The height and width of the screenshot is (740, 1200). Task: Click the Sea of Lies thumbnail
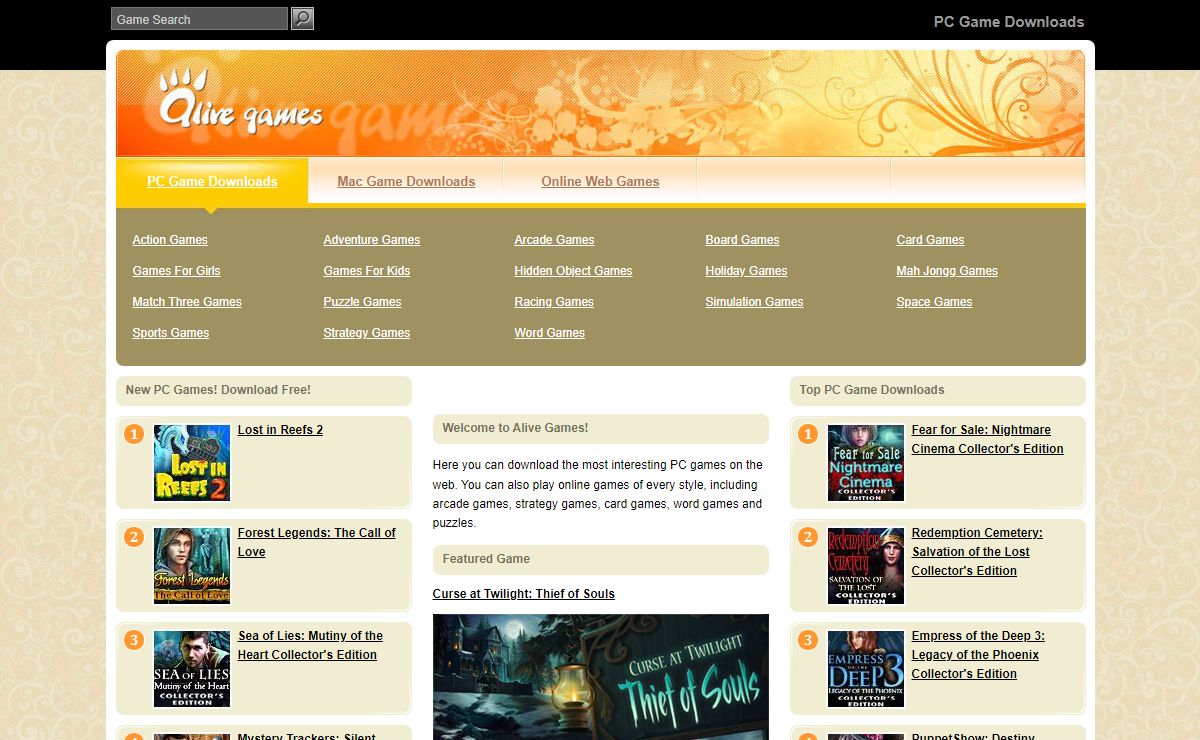click(x=192, y=669)
